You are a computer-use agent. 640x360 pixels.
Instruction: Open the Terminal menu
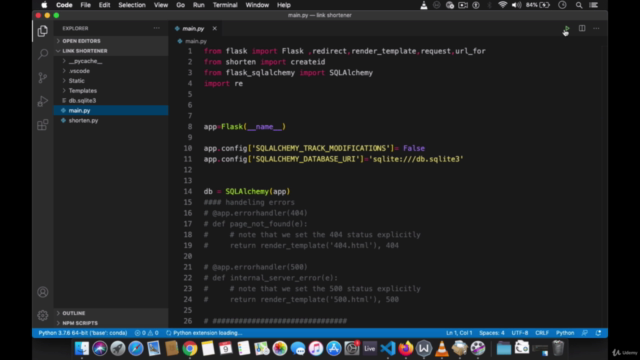225,5
